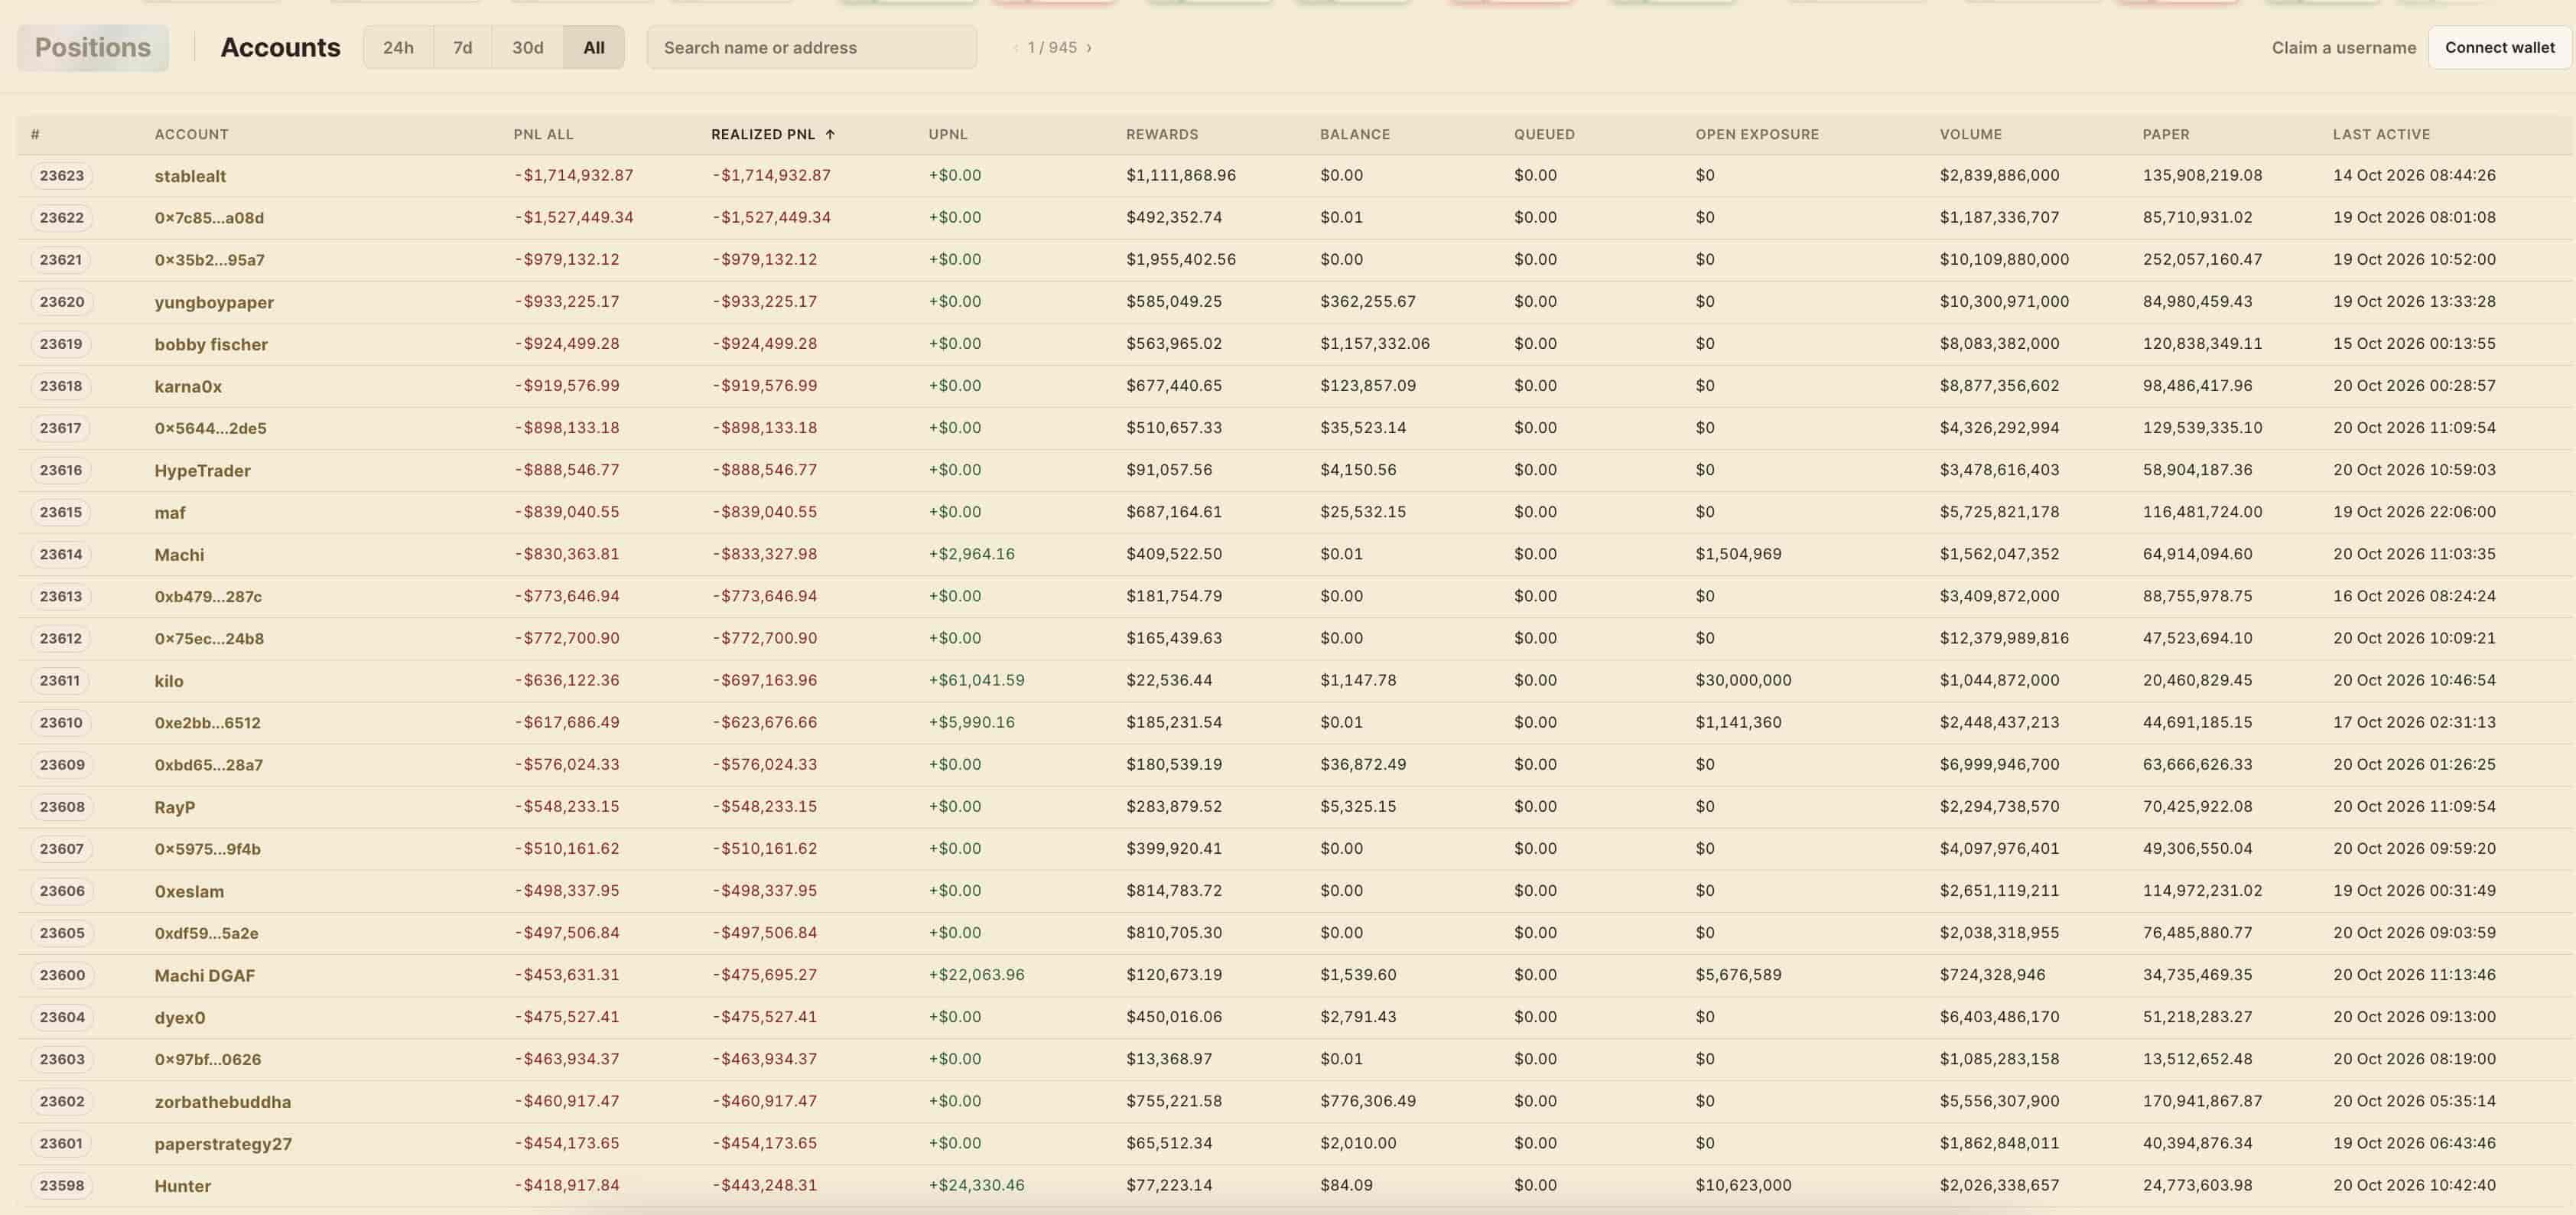
Task: Sort by Last Active column header
Action: point(2381,134)
